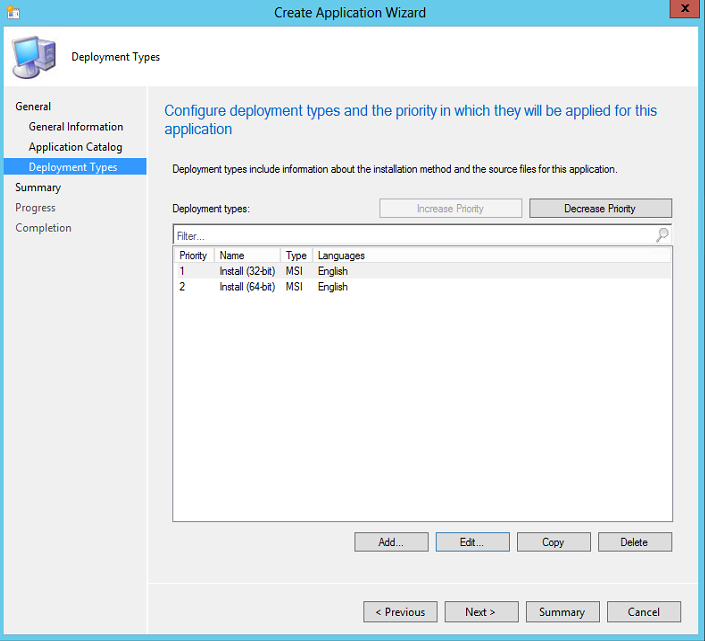Click priority 2 cell in the list
The height and width of the screenshot is (641, 705).
tap(182, 287)
